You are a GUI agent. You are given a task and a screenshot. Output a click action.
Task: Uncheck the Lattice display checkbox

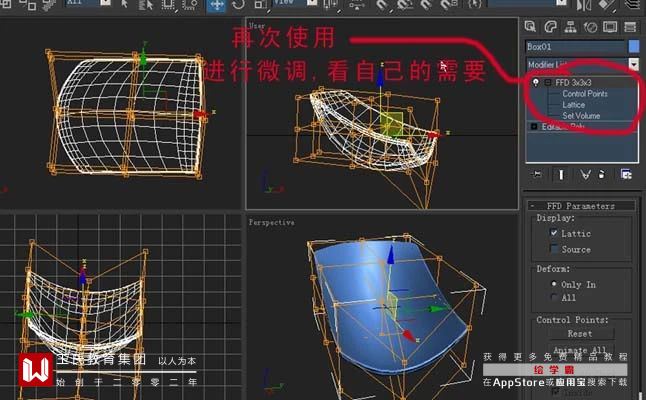point(554,233)
